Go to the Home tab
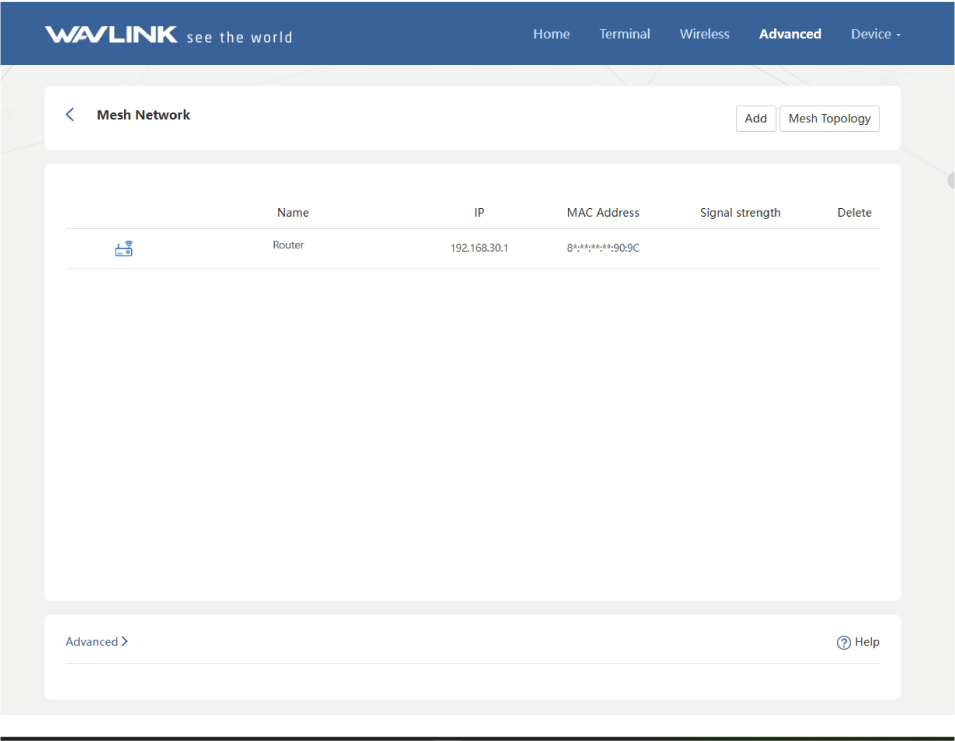The image size is (955, 741). [x=551, y=34]
